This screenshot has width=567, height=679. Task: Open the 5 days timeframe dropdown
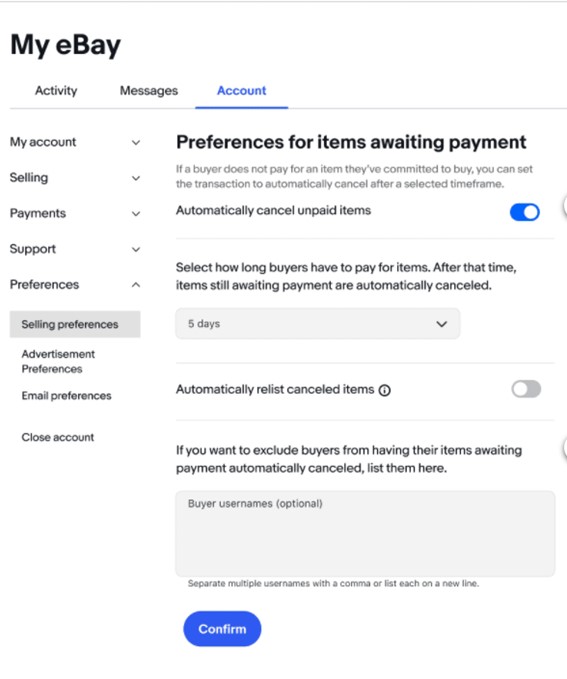coord(318,323)
